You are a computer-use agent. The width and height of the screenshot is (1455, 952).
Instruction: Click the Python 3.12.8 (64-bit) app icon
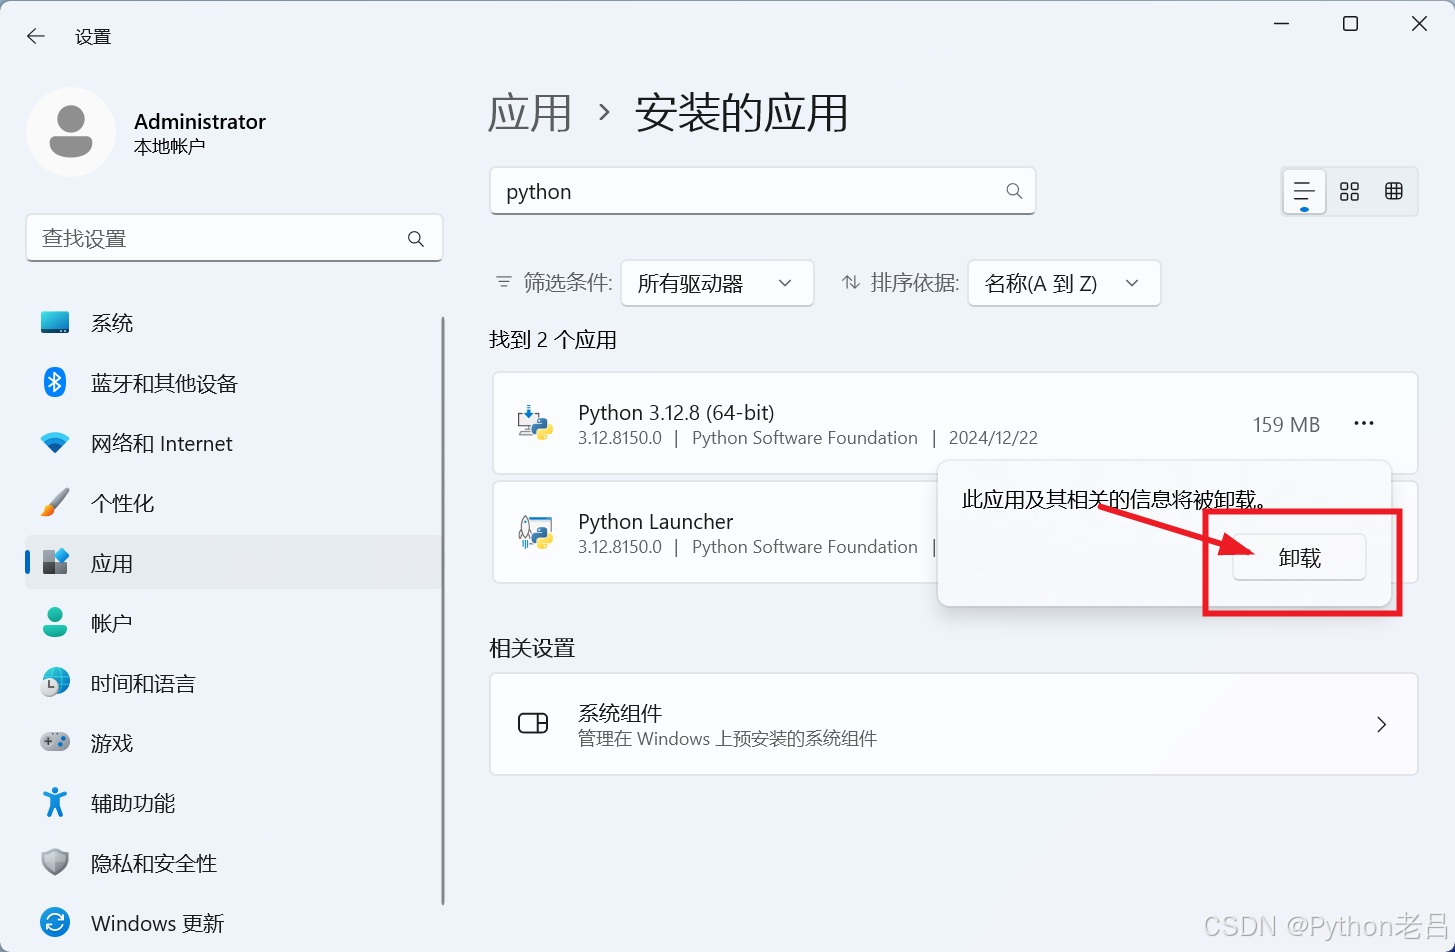click(x=535, y=423)
